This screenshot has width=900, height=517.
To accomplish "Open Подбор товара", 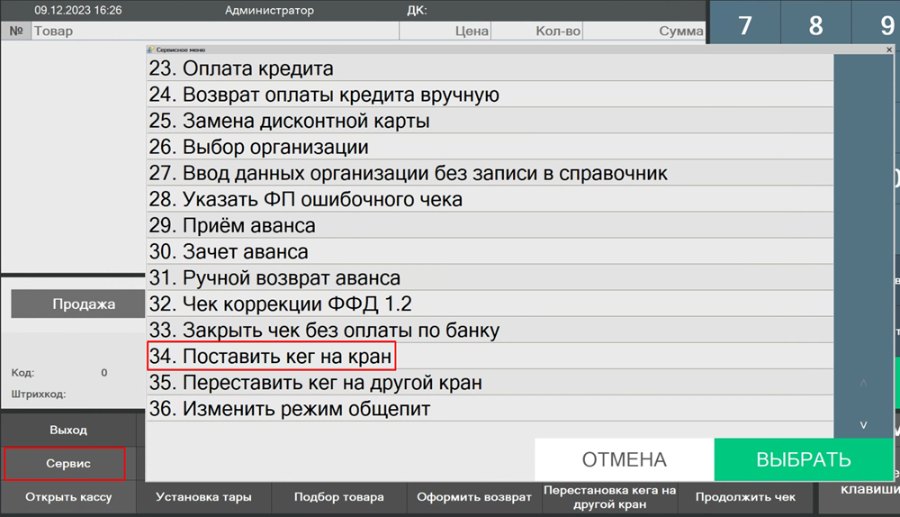I will 339,497.
